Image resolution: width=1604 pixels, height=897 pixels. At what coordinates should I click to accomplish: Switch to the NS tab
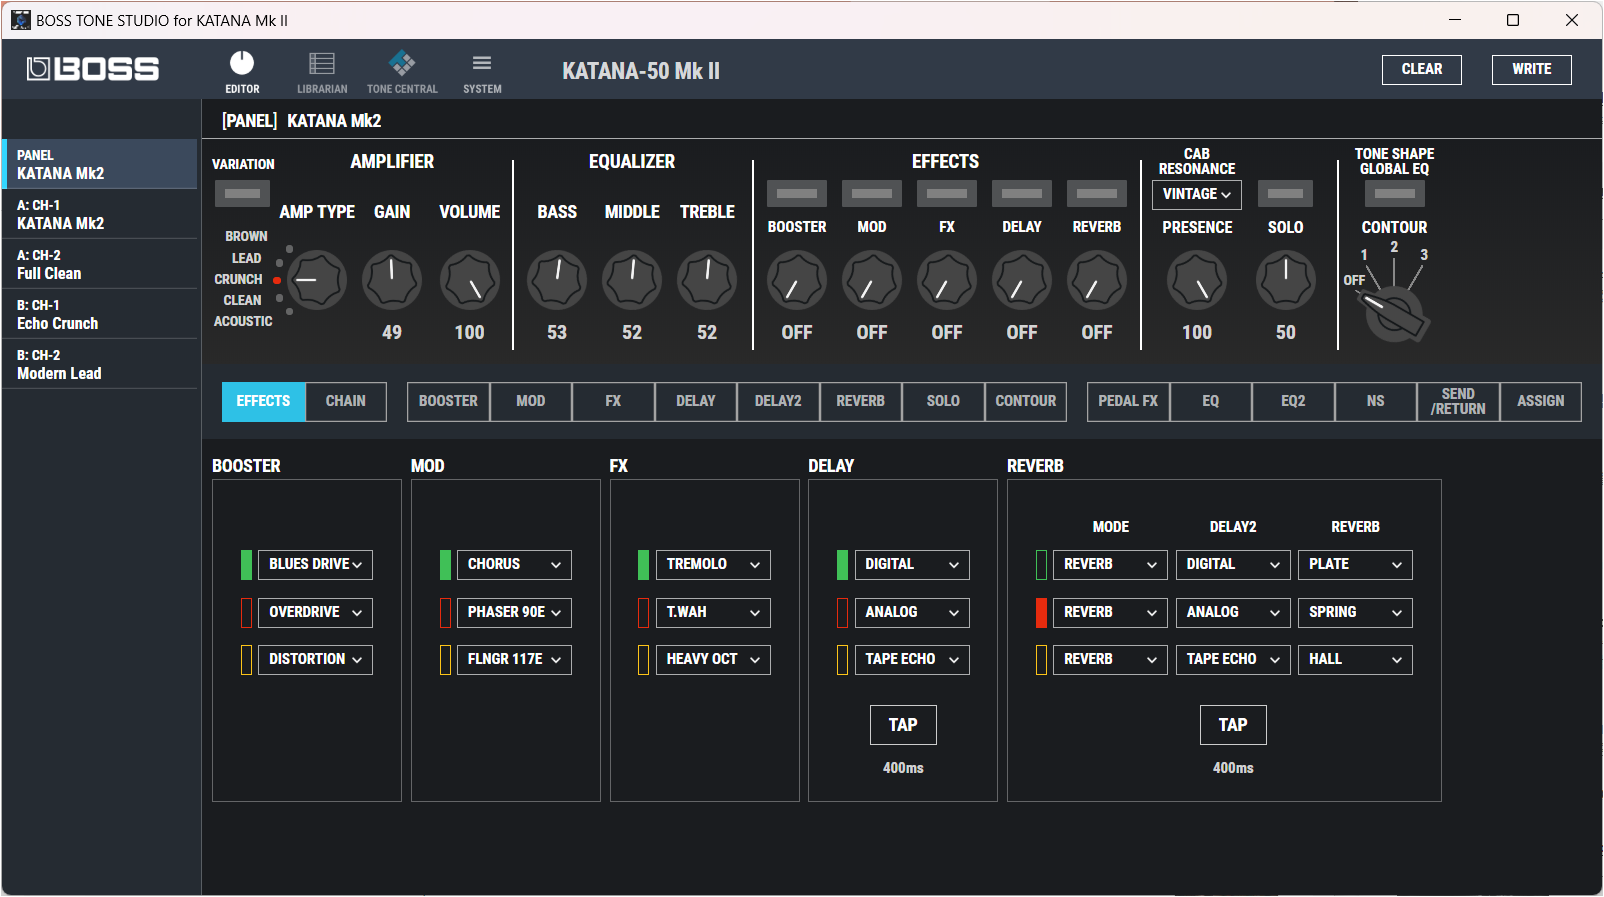click(x=1376, y=402)
